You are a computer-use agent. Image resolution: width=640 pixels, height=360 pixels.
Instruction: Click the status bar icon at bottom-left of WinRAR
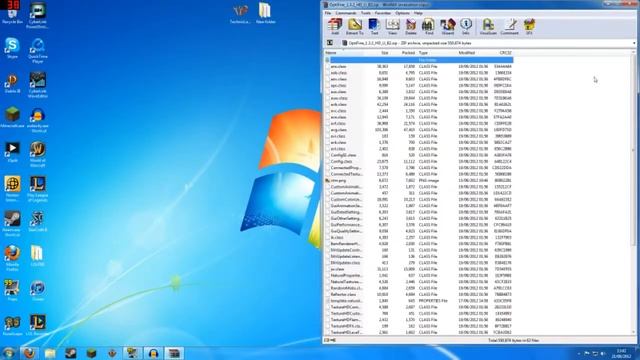[330, 340]
